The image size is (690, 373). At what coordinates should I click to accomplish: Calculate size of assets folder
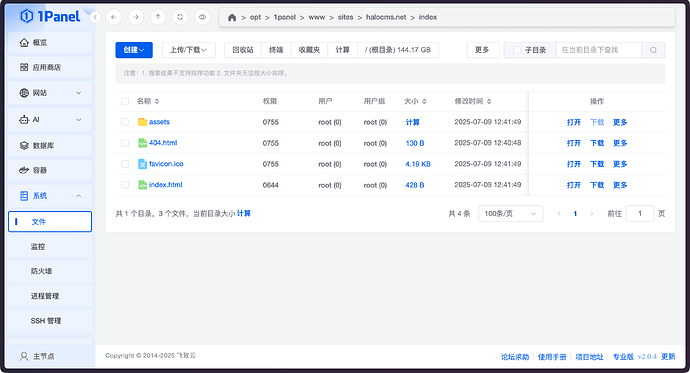(412, 122)
